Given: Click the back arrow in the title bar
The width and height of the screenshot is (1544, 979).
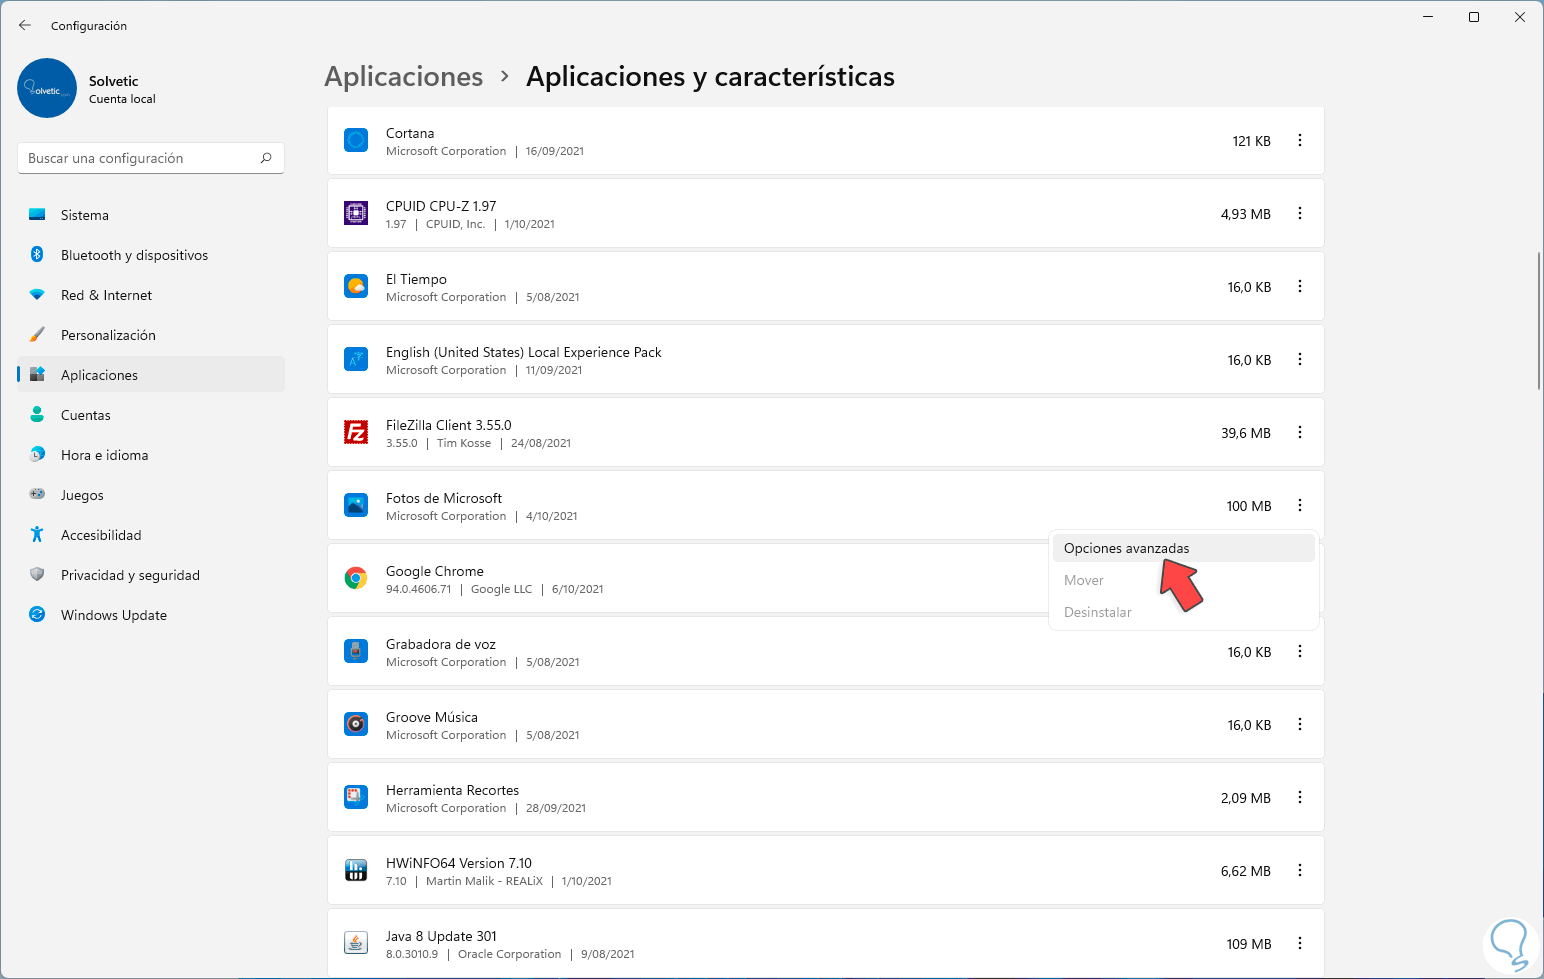Looking at the screenshot, I should tap(25, 25).
